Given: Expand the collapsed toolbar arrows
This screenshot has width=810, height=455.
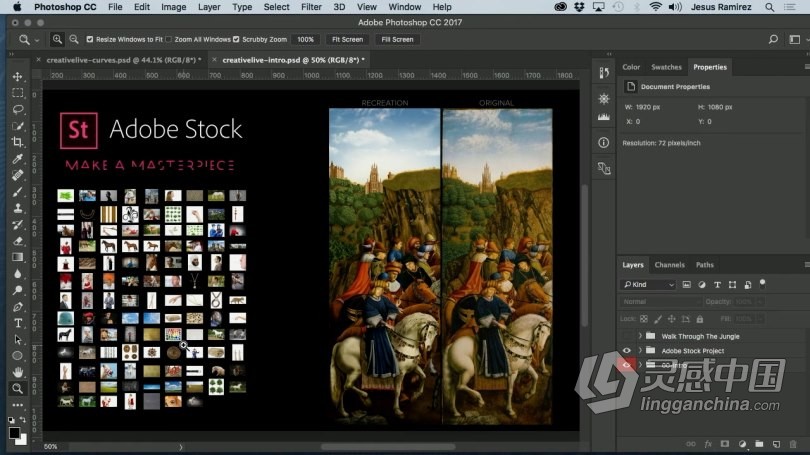Looking at the screenshot, I should (11, 54).
